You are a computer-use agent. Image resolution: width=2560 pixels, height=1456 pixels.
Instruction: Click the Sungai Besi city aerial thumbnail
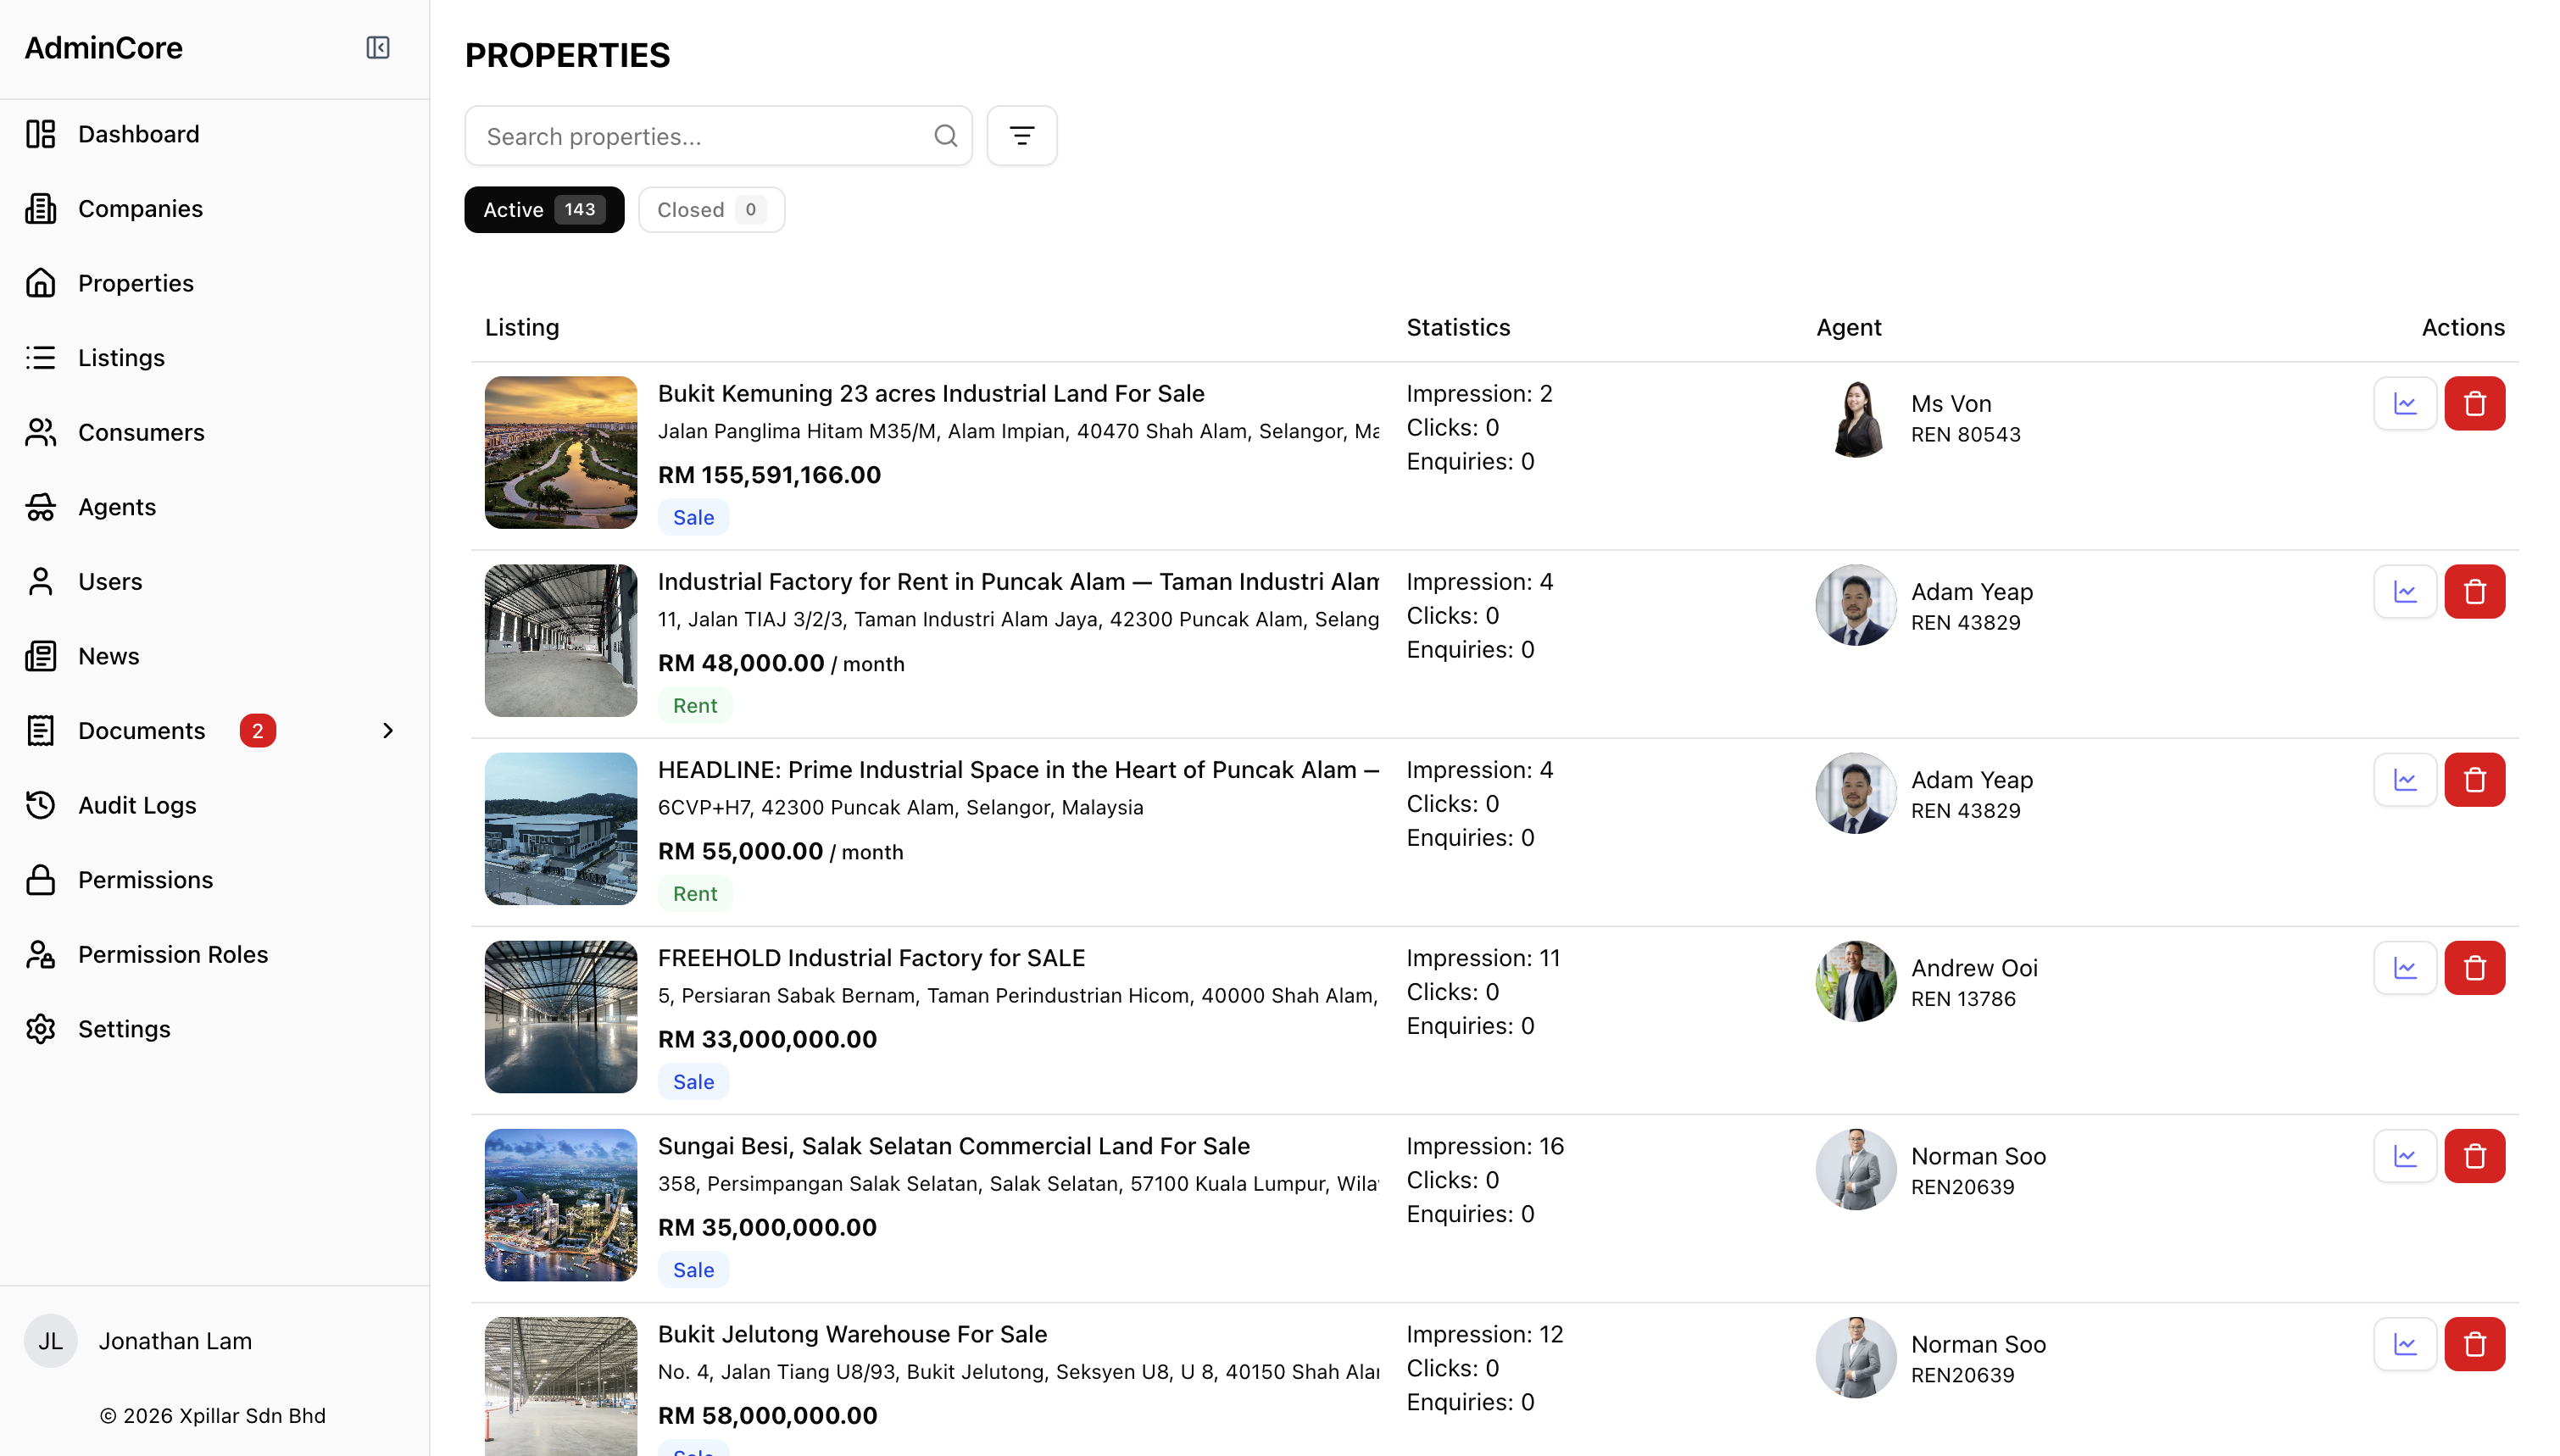coord(561,1204)
